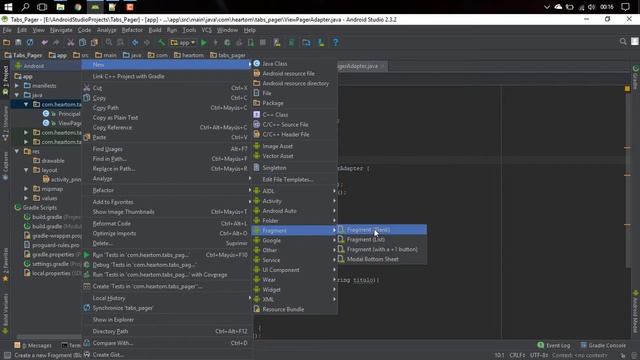Expand the Service submenu
Viewport: 640px width, 360px height.
click(295, 260)
